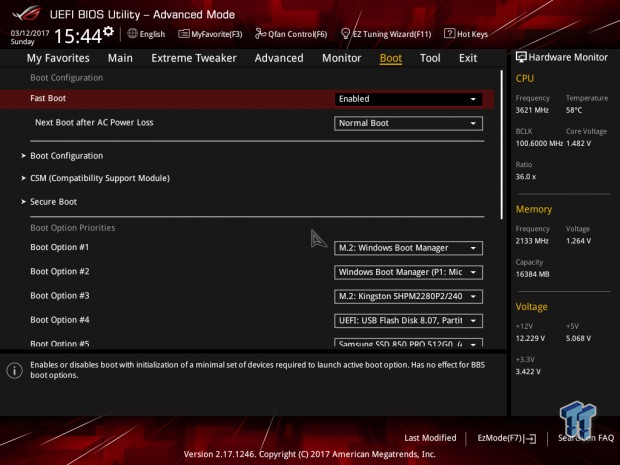
Task: Open the Boot Option #4 dropdown
Action: coord(408,321)
